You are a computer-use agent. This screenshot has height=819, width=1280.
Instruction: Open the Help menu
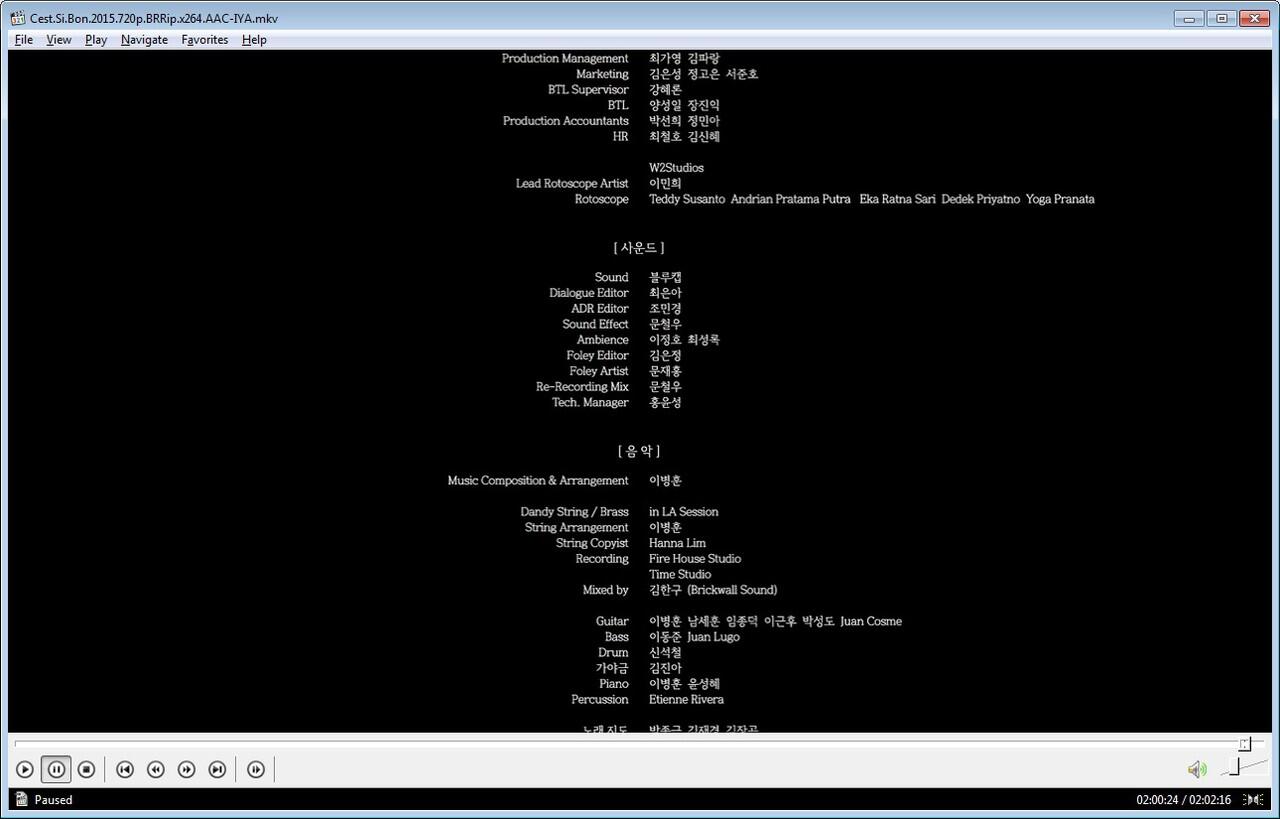[254, 40]
